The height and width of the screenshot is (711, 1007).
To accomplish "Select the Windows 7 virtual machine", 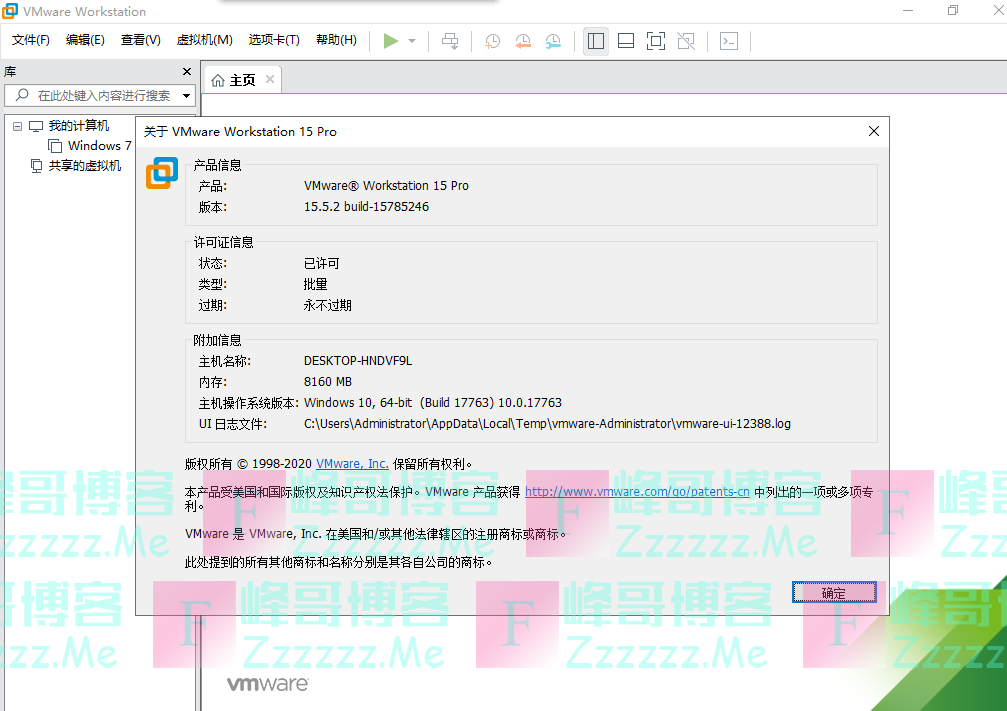I will (x=99, y=146).
